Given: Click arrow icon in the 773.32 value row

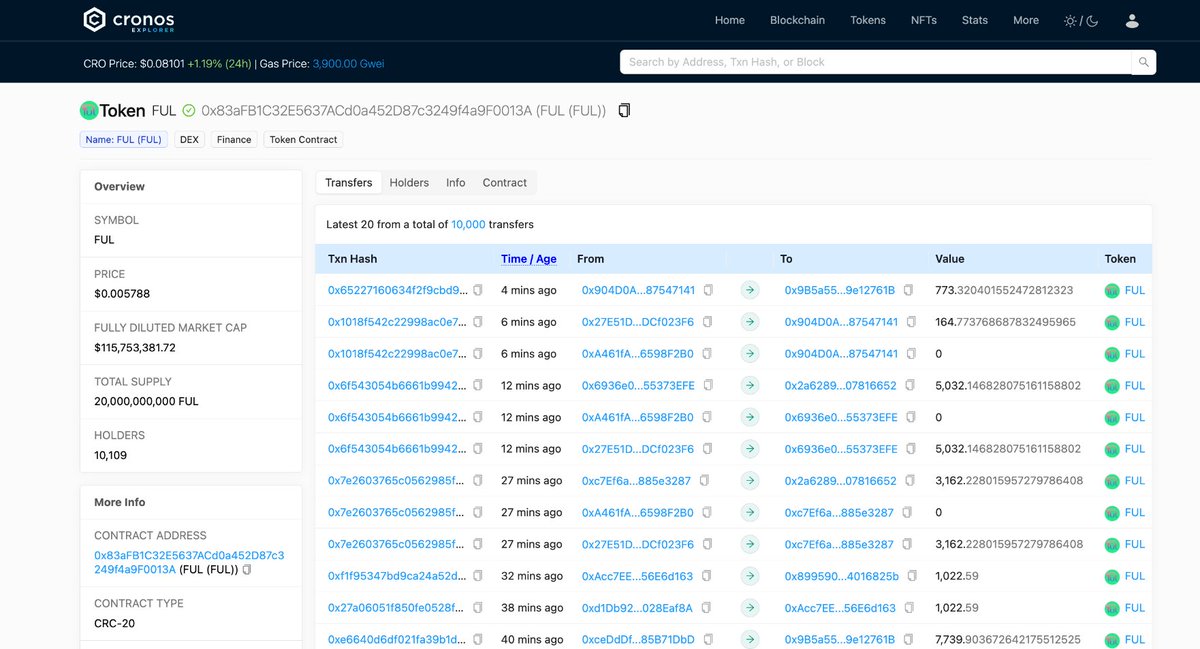Looking at the screenshot, I should pyautogui.click(x=750, y=290).
